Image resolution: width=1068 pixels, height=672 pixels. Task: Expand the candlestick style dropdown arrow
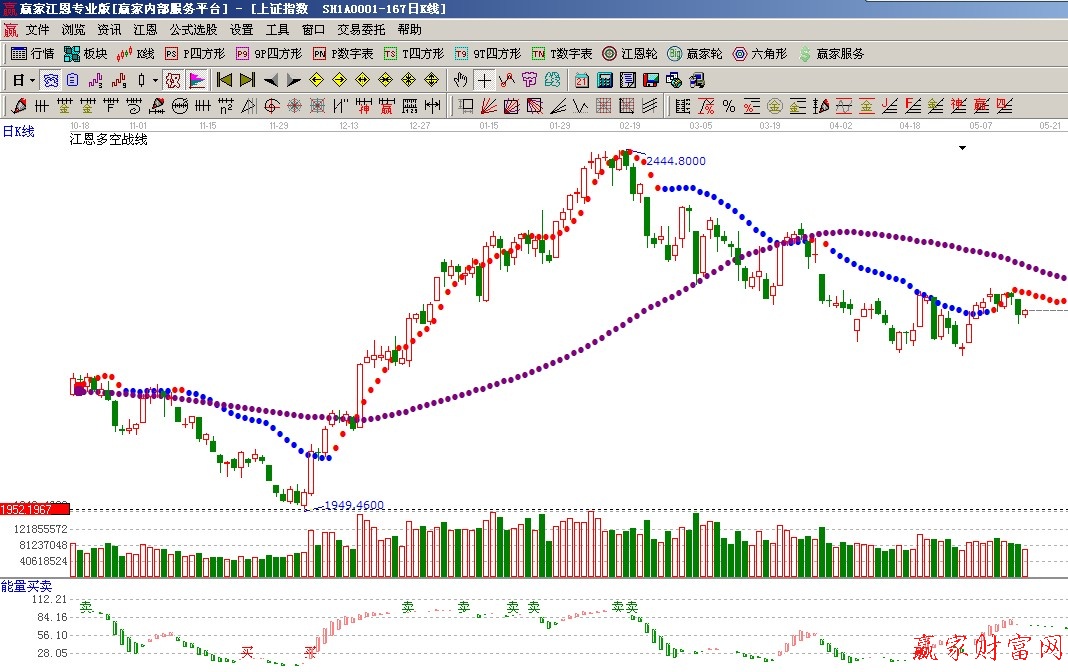pos(155,80)
